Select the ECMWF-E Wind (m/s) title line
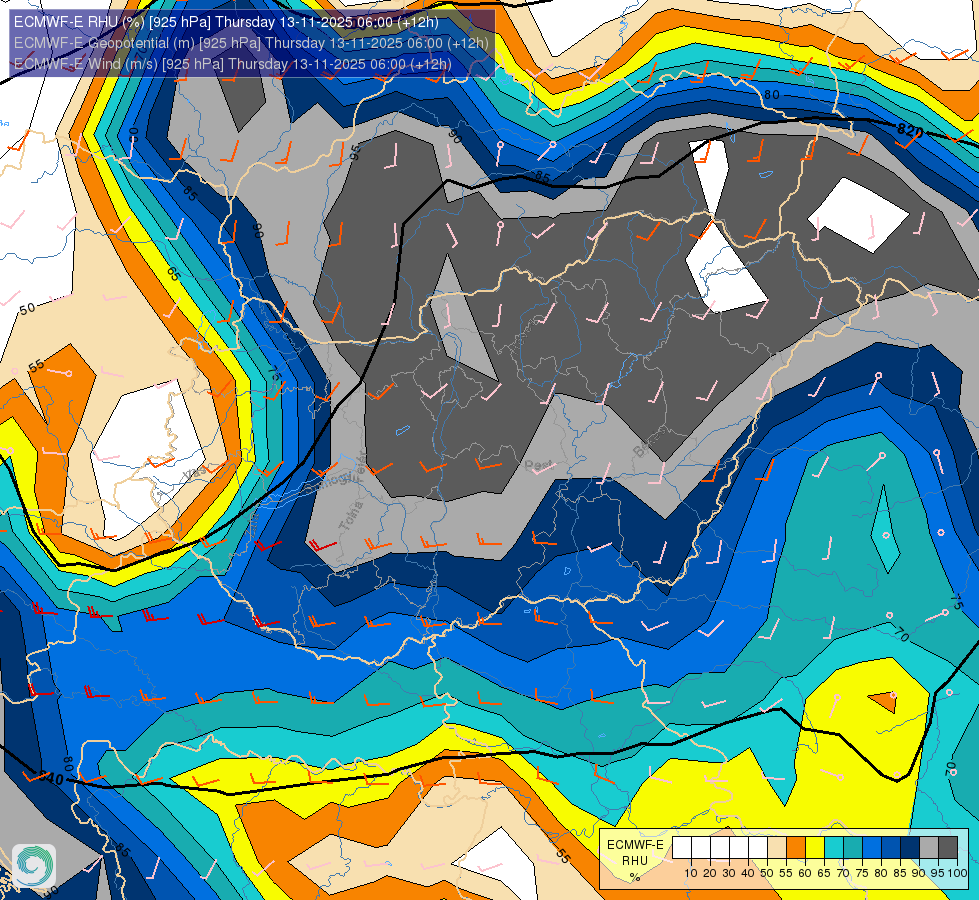This screenshot has height=900, width=979. point(232,64)
